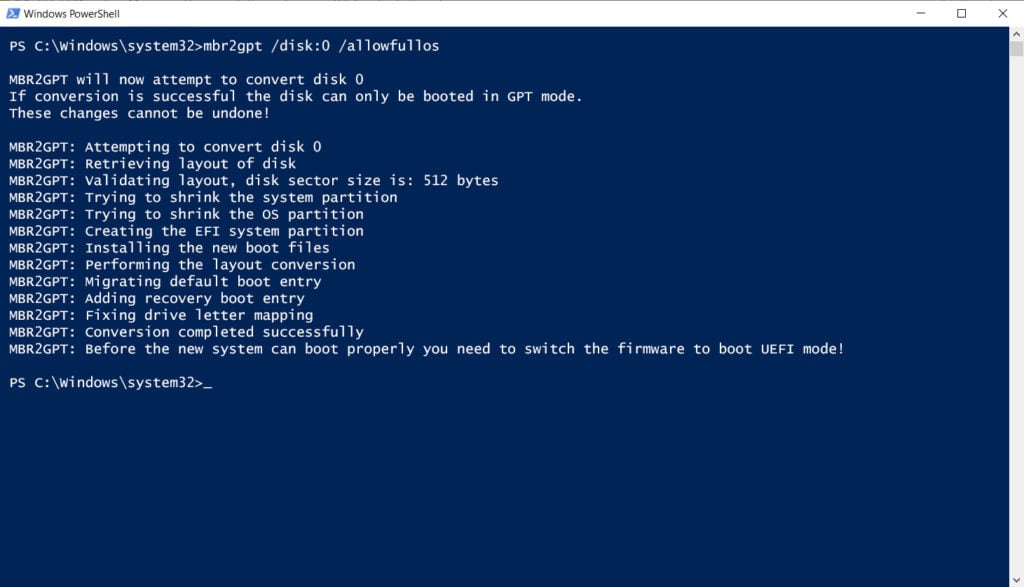Click the "mbr2gpt /disk:0 /allowfullos" command text

[320, 46]
